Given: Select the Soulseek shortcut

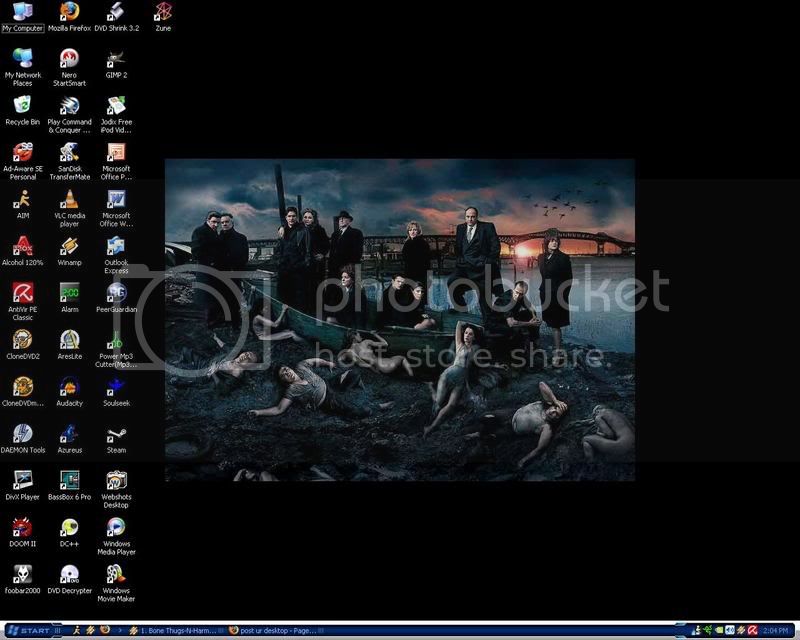Looking at the screenshot, I should (x=116, y=392).
